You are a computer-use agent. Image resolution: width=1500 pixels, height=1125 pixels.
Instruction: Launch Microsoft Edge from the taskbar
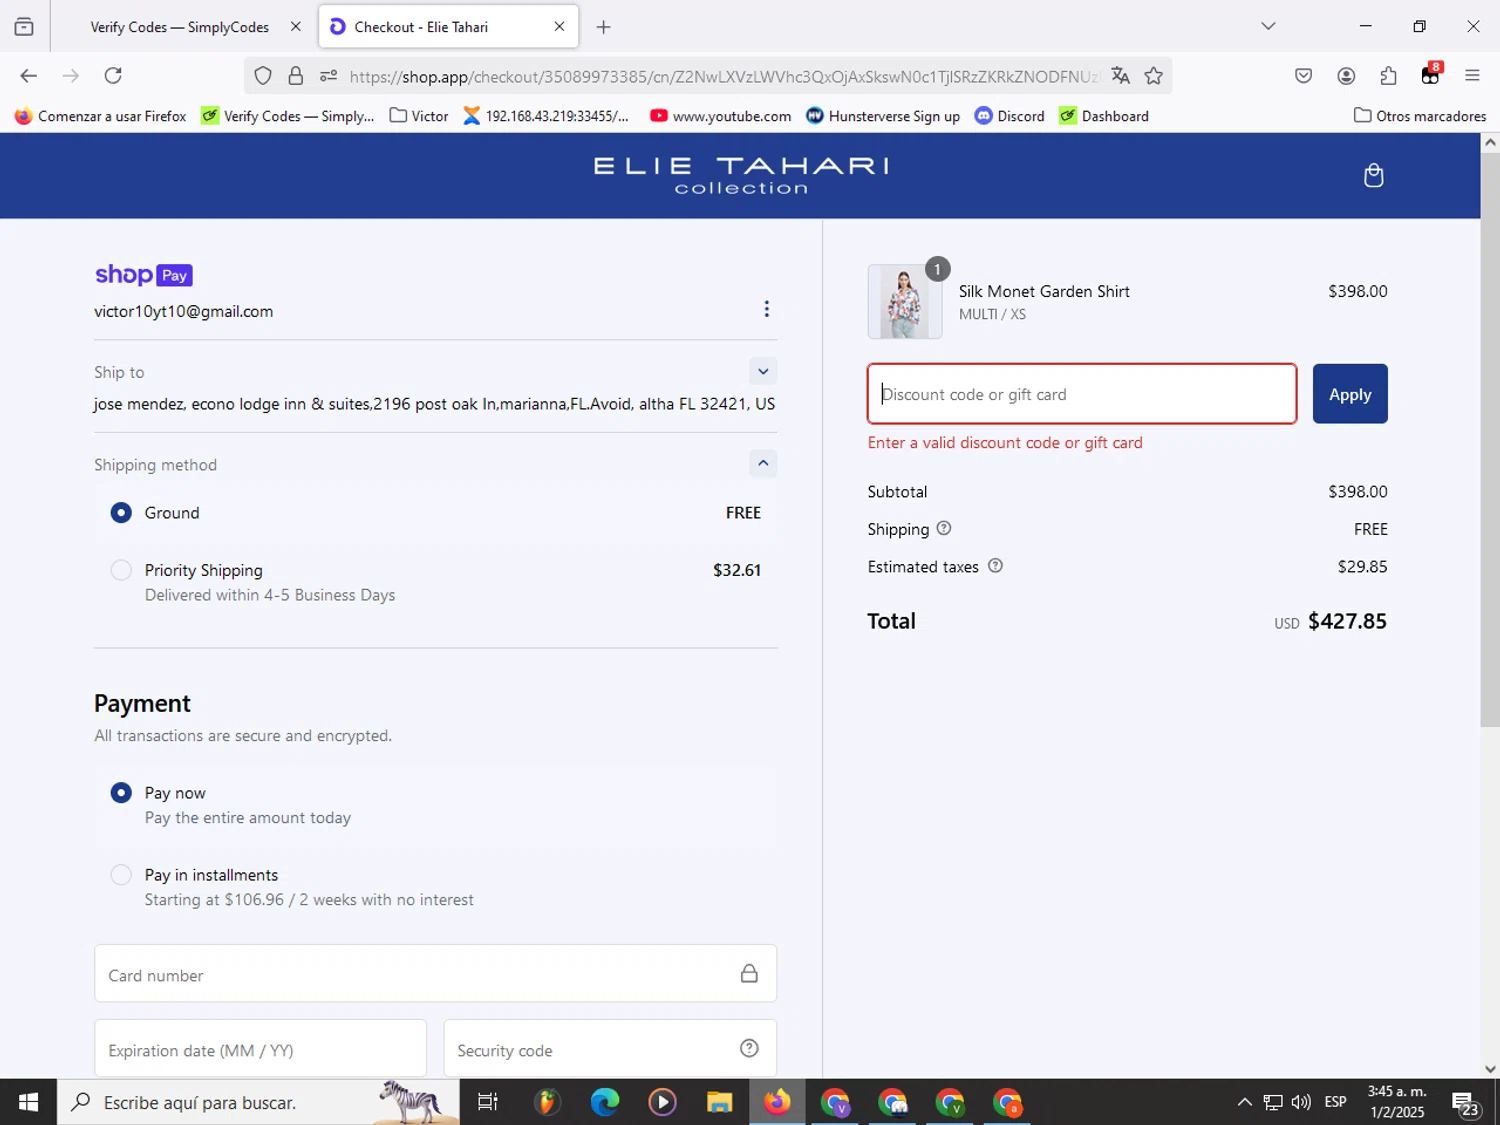(604, 1102)
